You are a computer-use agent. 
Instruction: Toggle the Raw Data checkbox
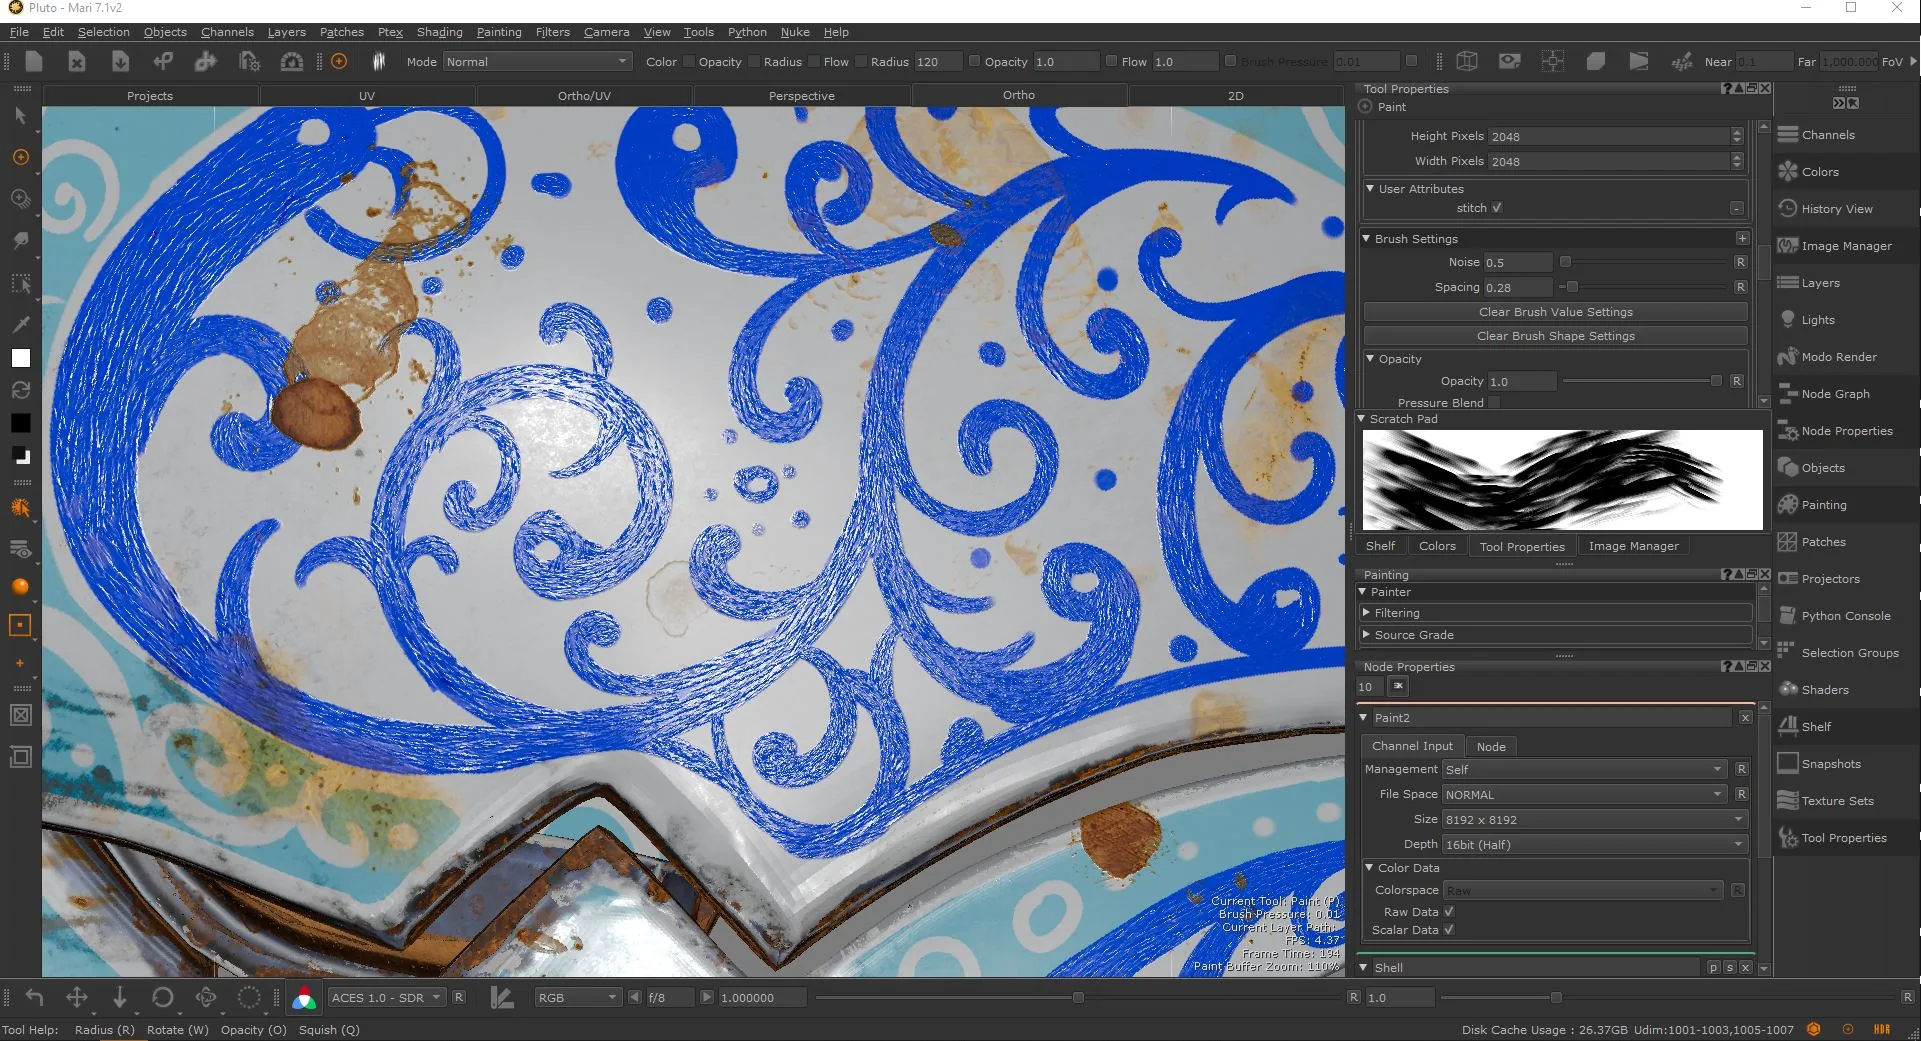coord(1449,912)
